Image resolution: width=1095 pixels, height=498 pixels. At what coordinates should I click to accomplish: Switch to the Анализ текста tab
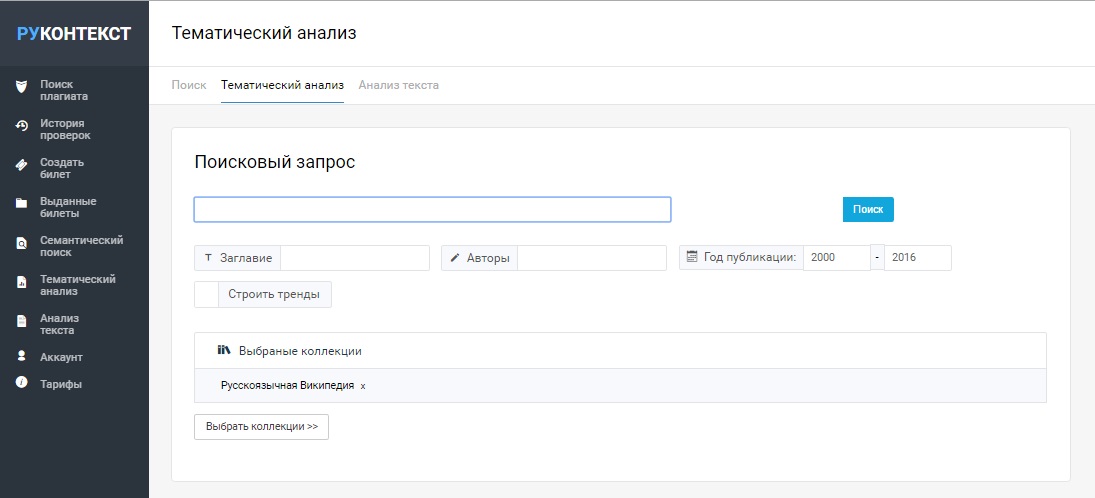399,85
